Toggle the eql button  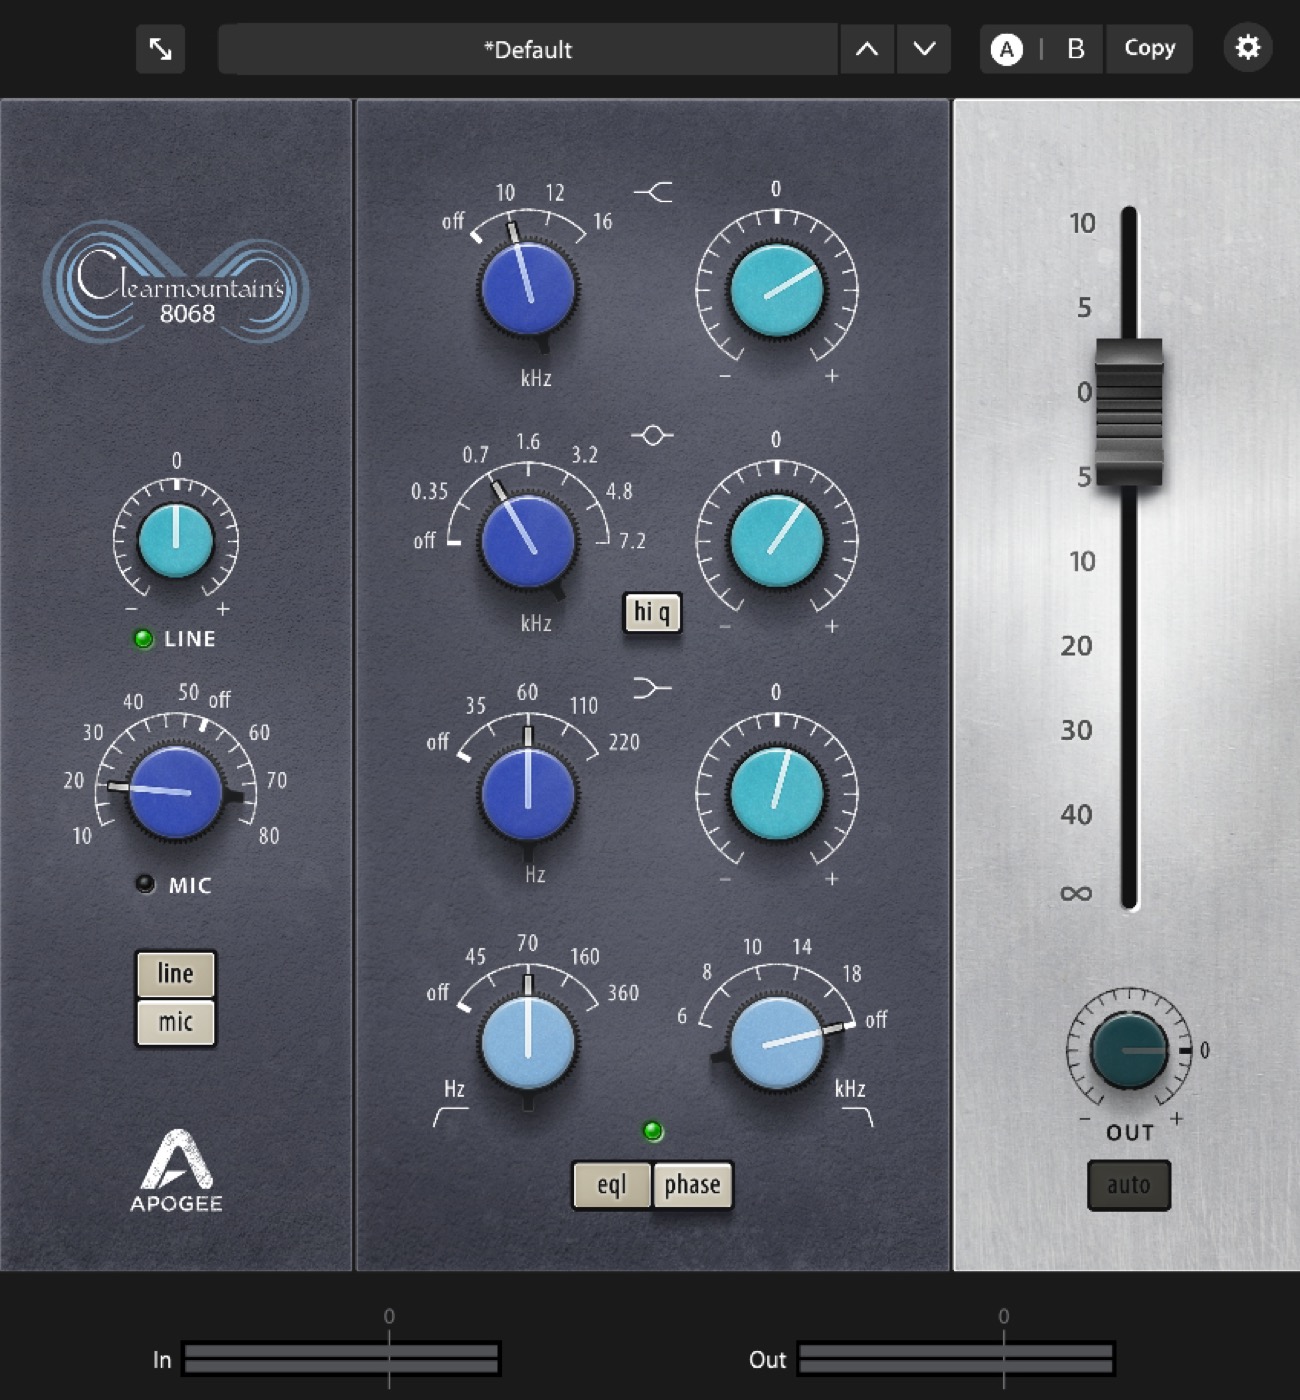[x=612, y=1185]
